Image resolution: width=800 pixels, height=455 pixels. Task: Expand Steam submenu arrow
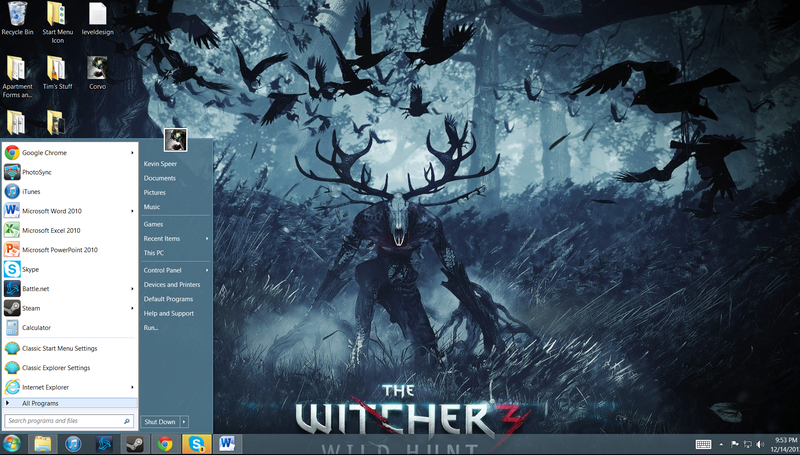pos(132,308)
